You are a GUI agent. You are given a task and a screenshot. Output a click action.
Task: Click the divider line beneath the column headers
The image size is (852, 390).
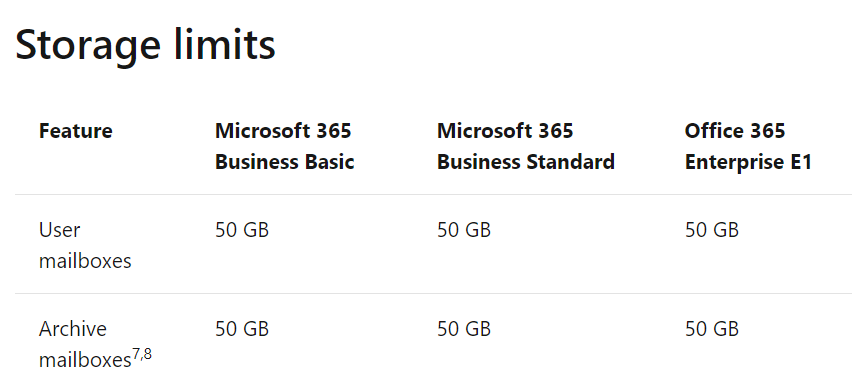[x=433, y=194]
